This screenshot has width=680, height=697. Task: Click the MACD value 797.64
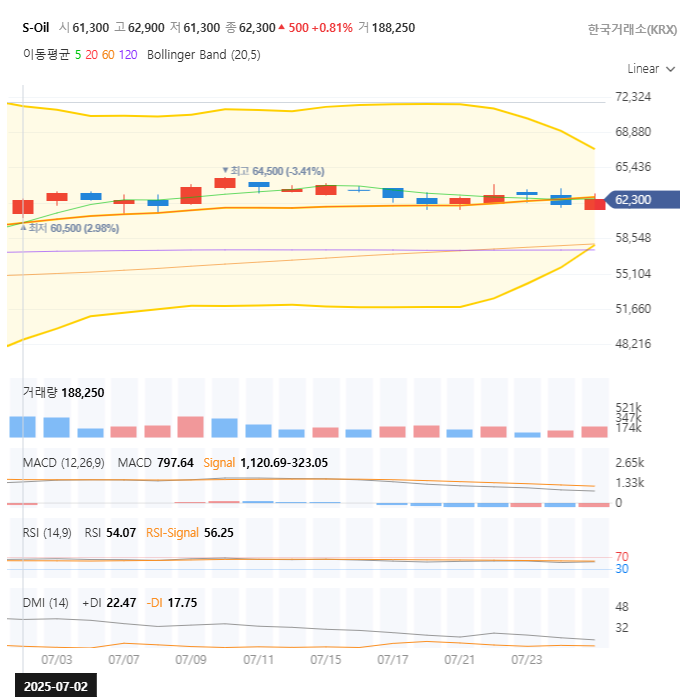click(175, 463)
